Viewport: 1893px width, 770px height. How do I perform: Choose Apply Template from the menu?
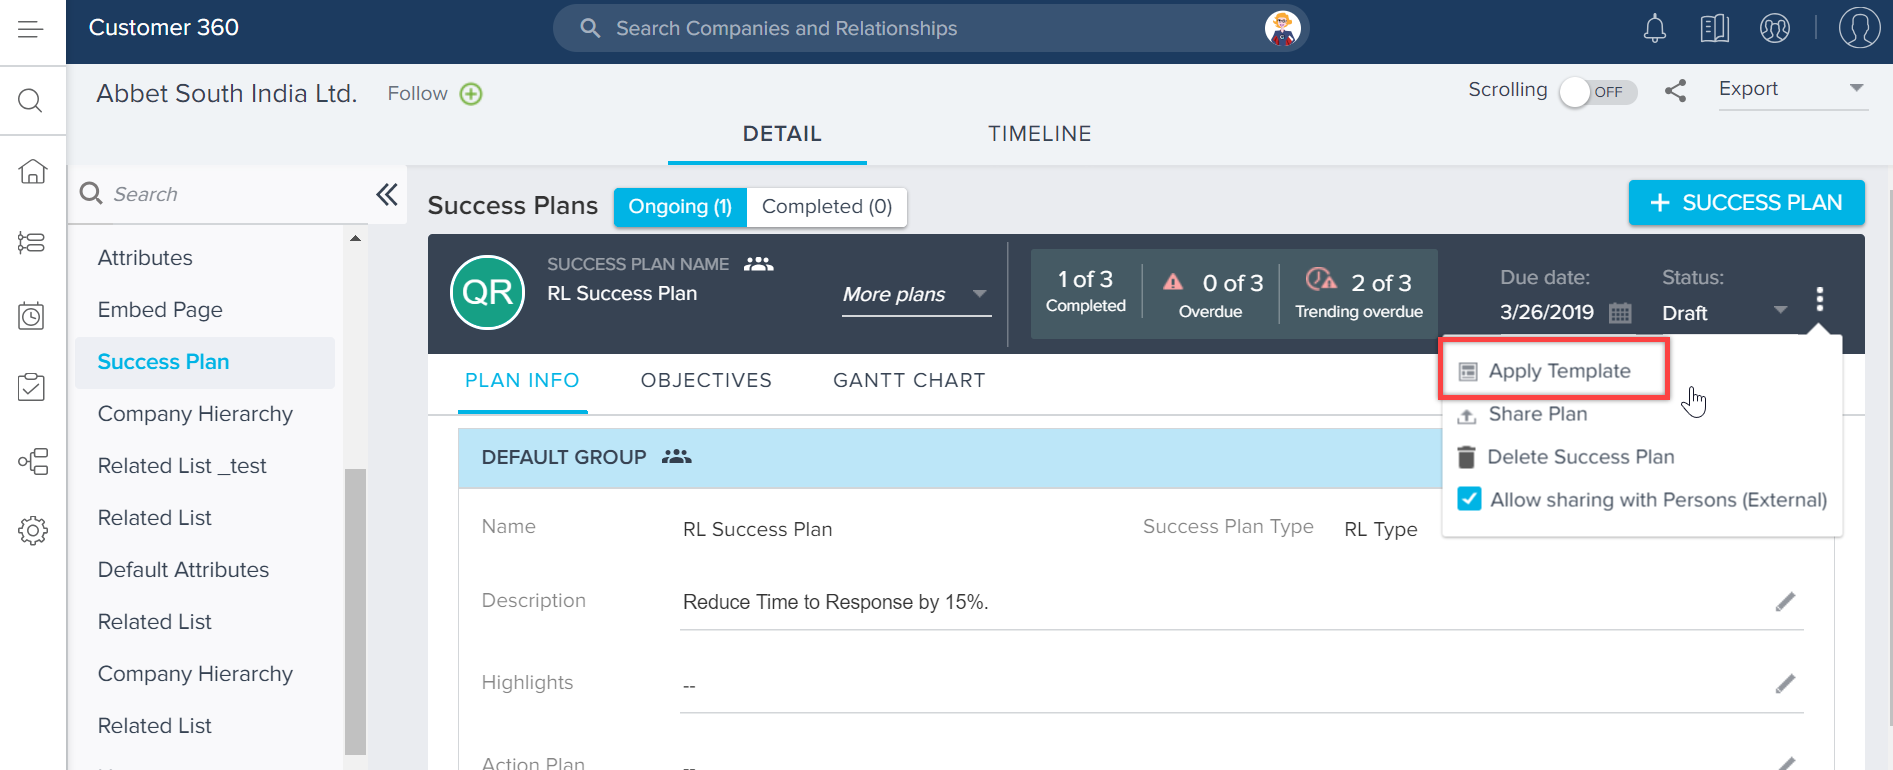pyautogui.click(x=1555, y=371)
